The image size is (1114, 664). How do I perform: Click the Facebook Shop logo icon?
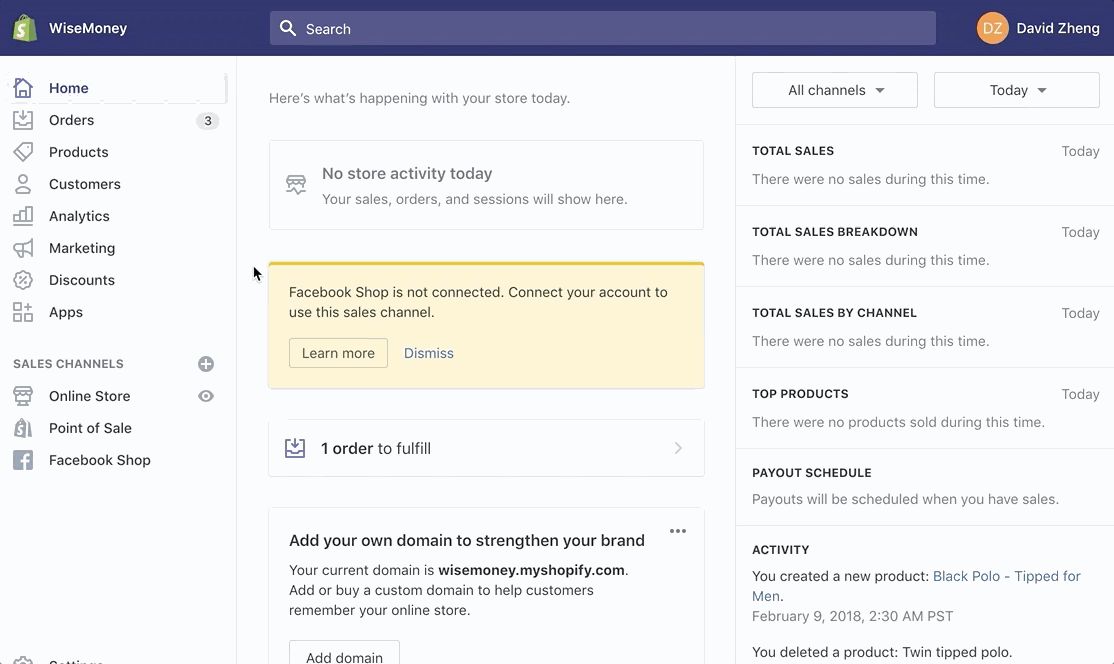click(x=23, y=460)
